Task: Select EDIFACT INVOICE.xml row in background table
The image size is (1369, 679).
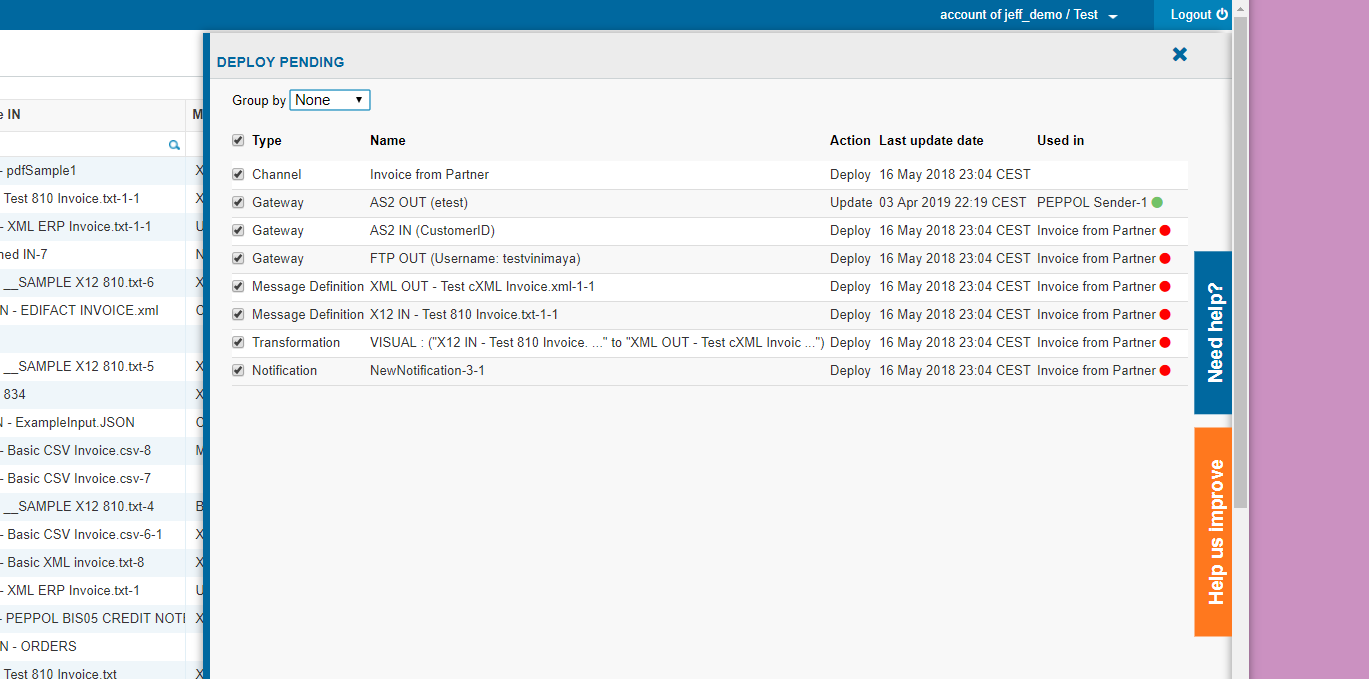Action: (x=92, y=310)
